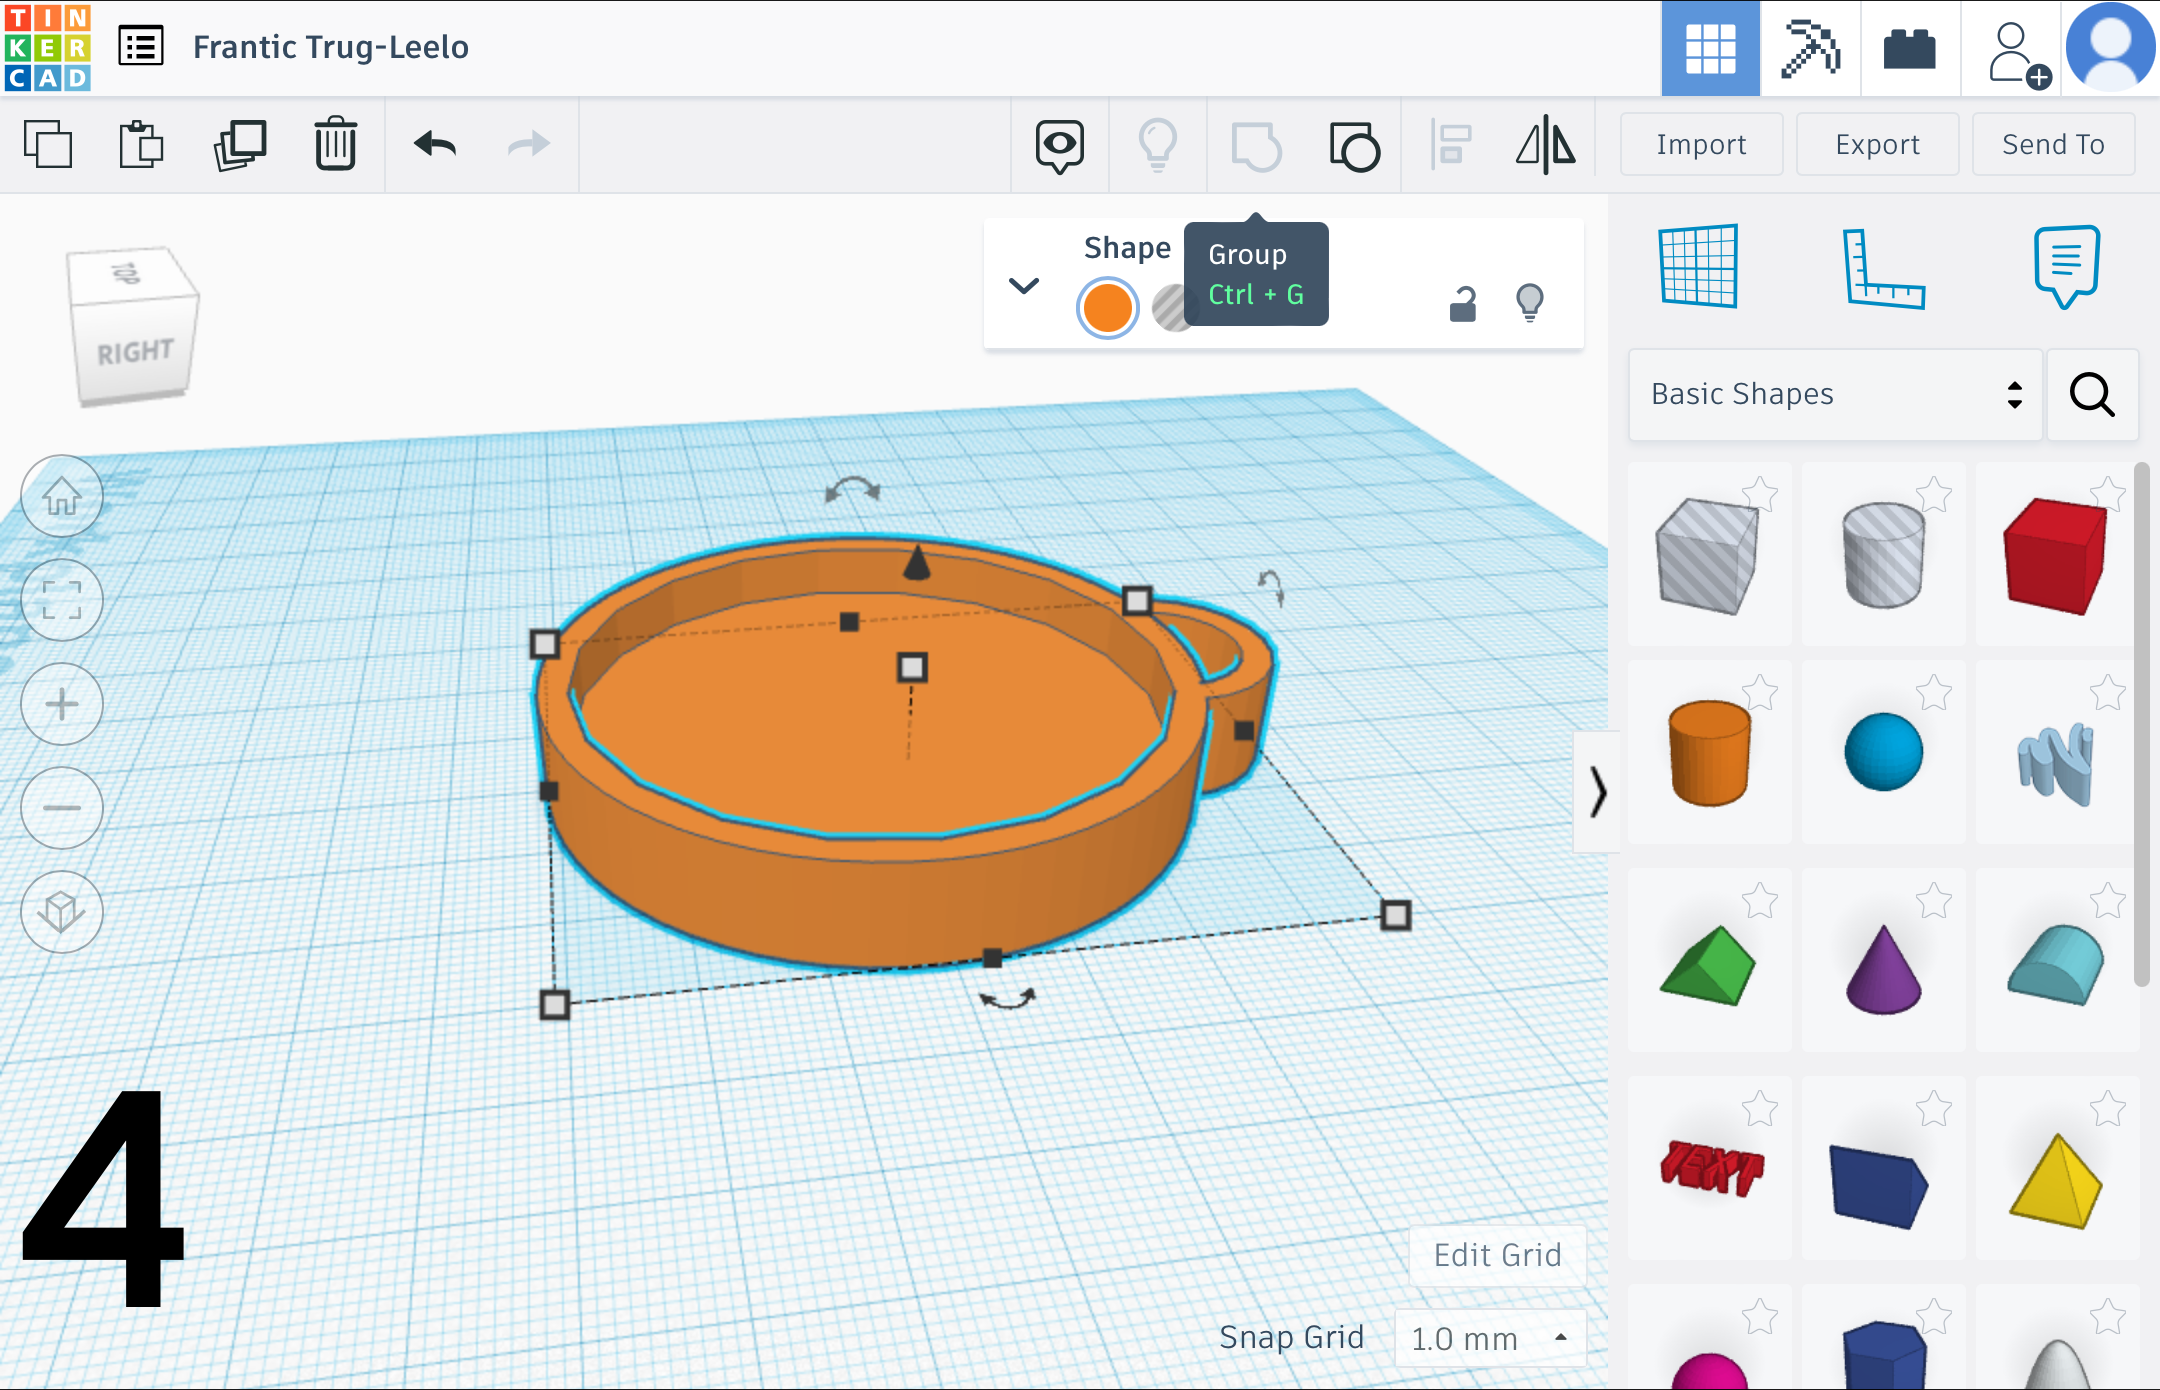The height and width of the screenshot is (1390, 2160).
Task: Click the Mirror tool icon
Action: point(1546,145)
